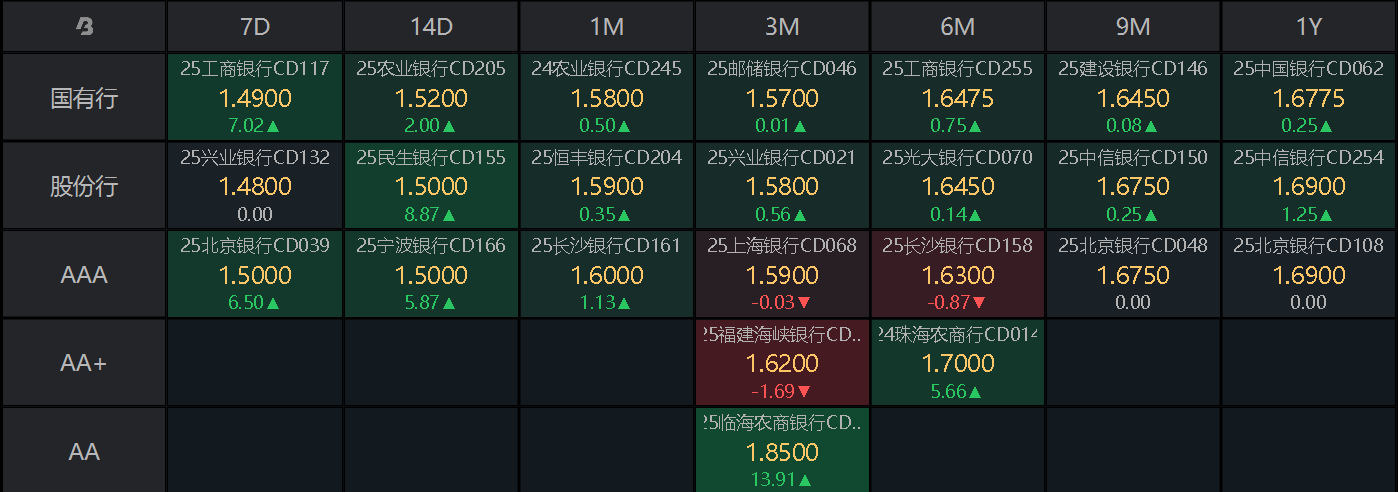This screenshot has height=492, width=1398.
Task: Select the 3M tenor column header
Action: point(782,27)
